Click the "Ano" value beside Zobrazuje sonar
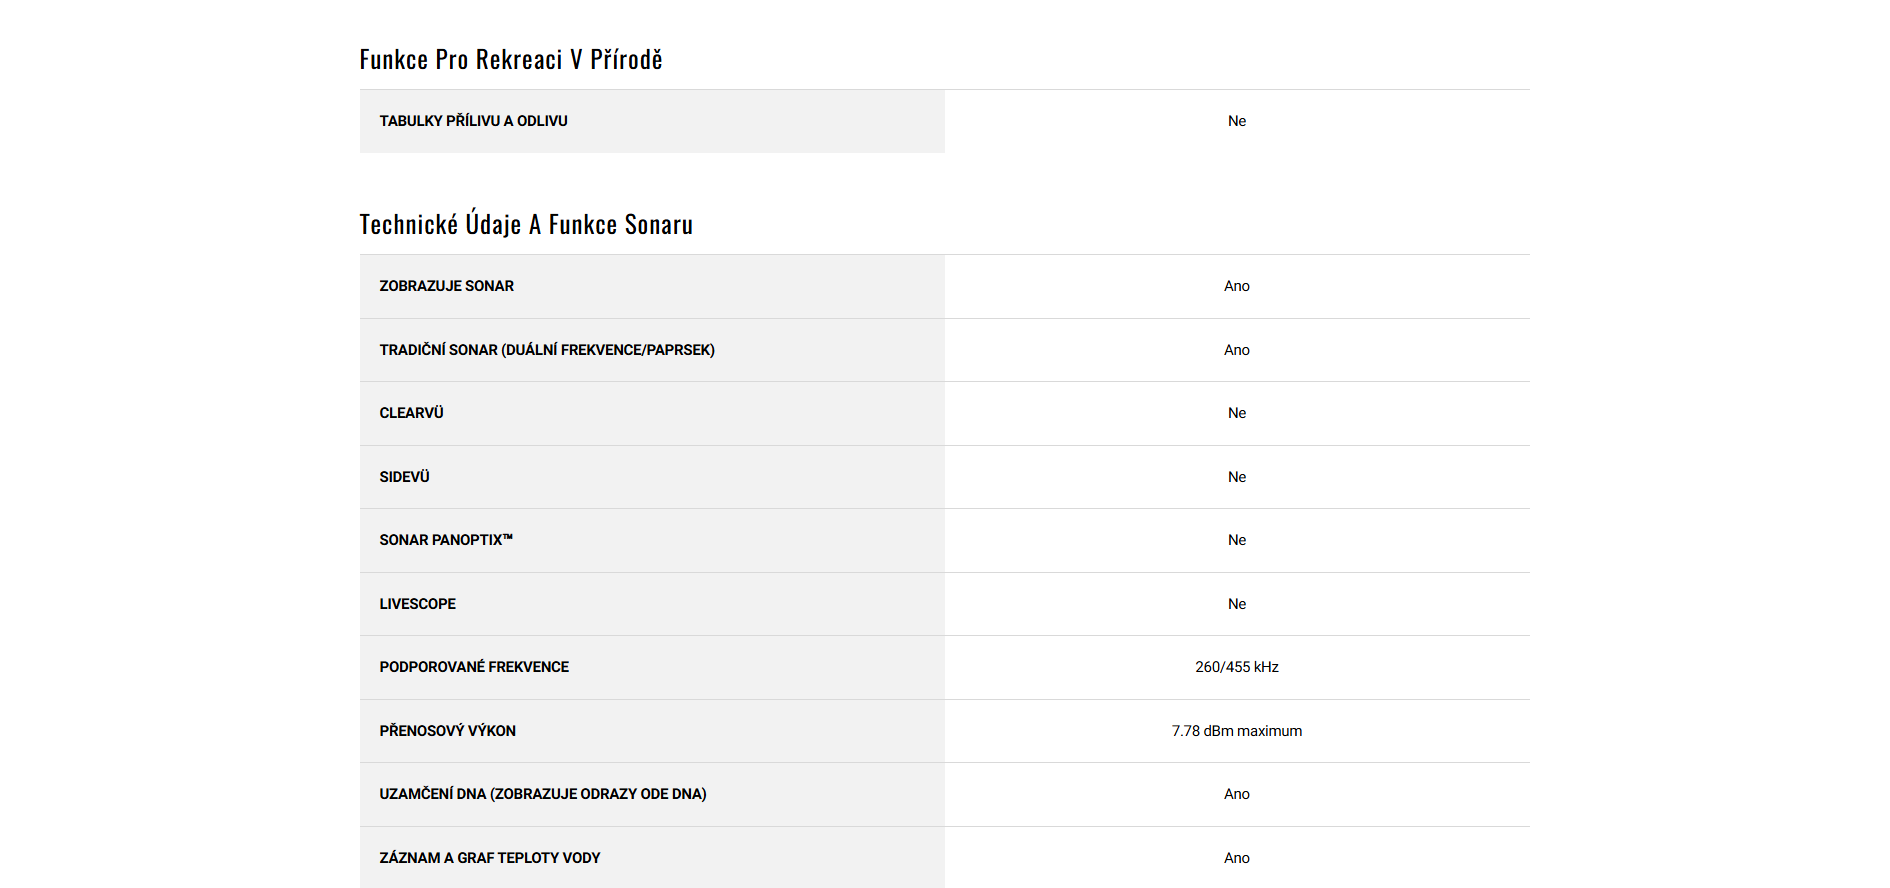Image resolution: width=1890 pixels, height=888 pixels. [1236, 286]
